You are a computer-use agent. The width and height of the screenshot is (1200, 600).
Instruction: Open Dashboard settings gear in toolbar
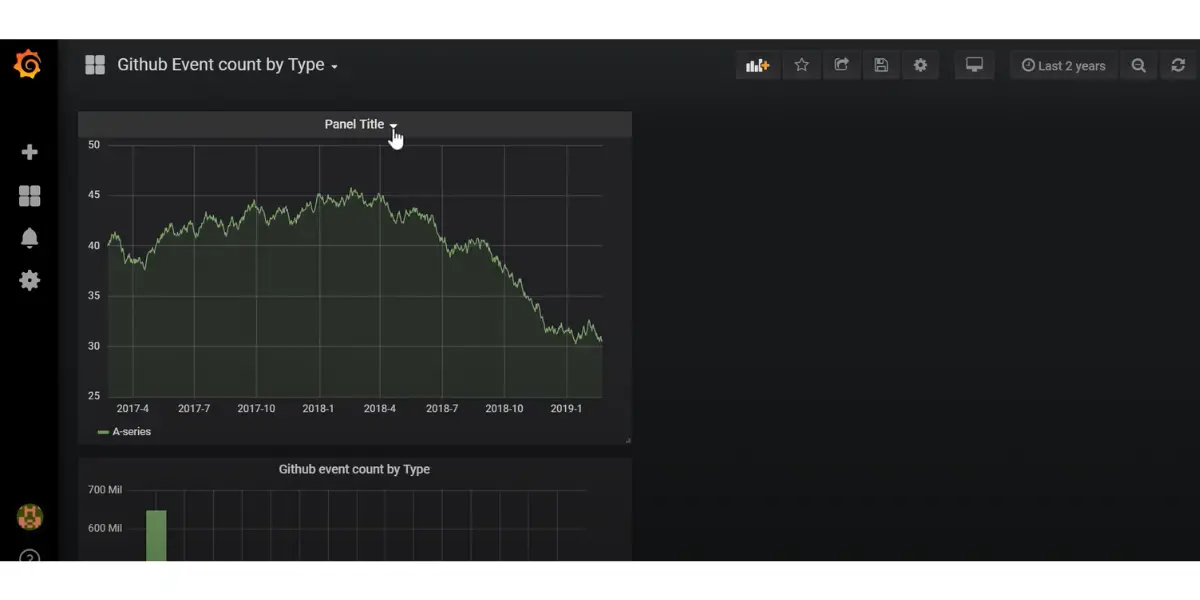pos(920,65)
